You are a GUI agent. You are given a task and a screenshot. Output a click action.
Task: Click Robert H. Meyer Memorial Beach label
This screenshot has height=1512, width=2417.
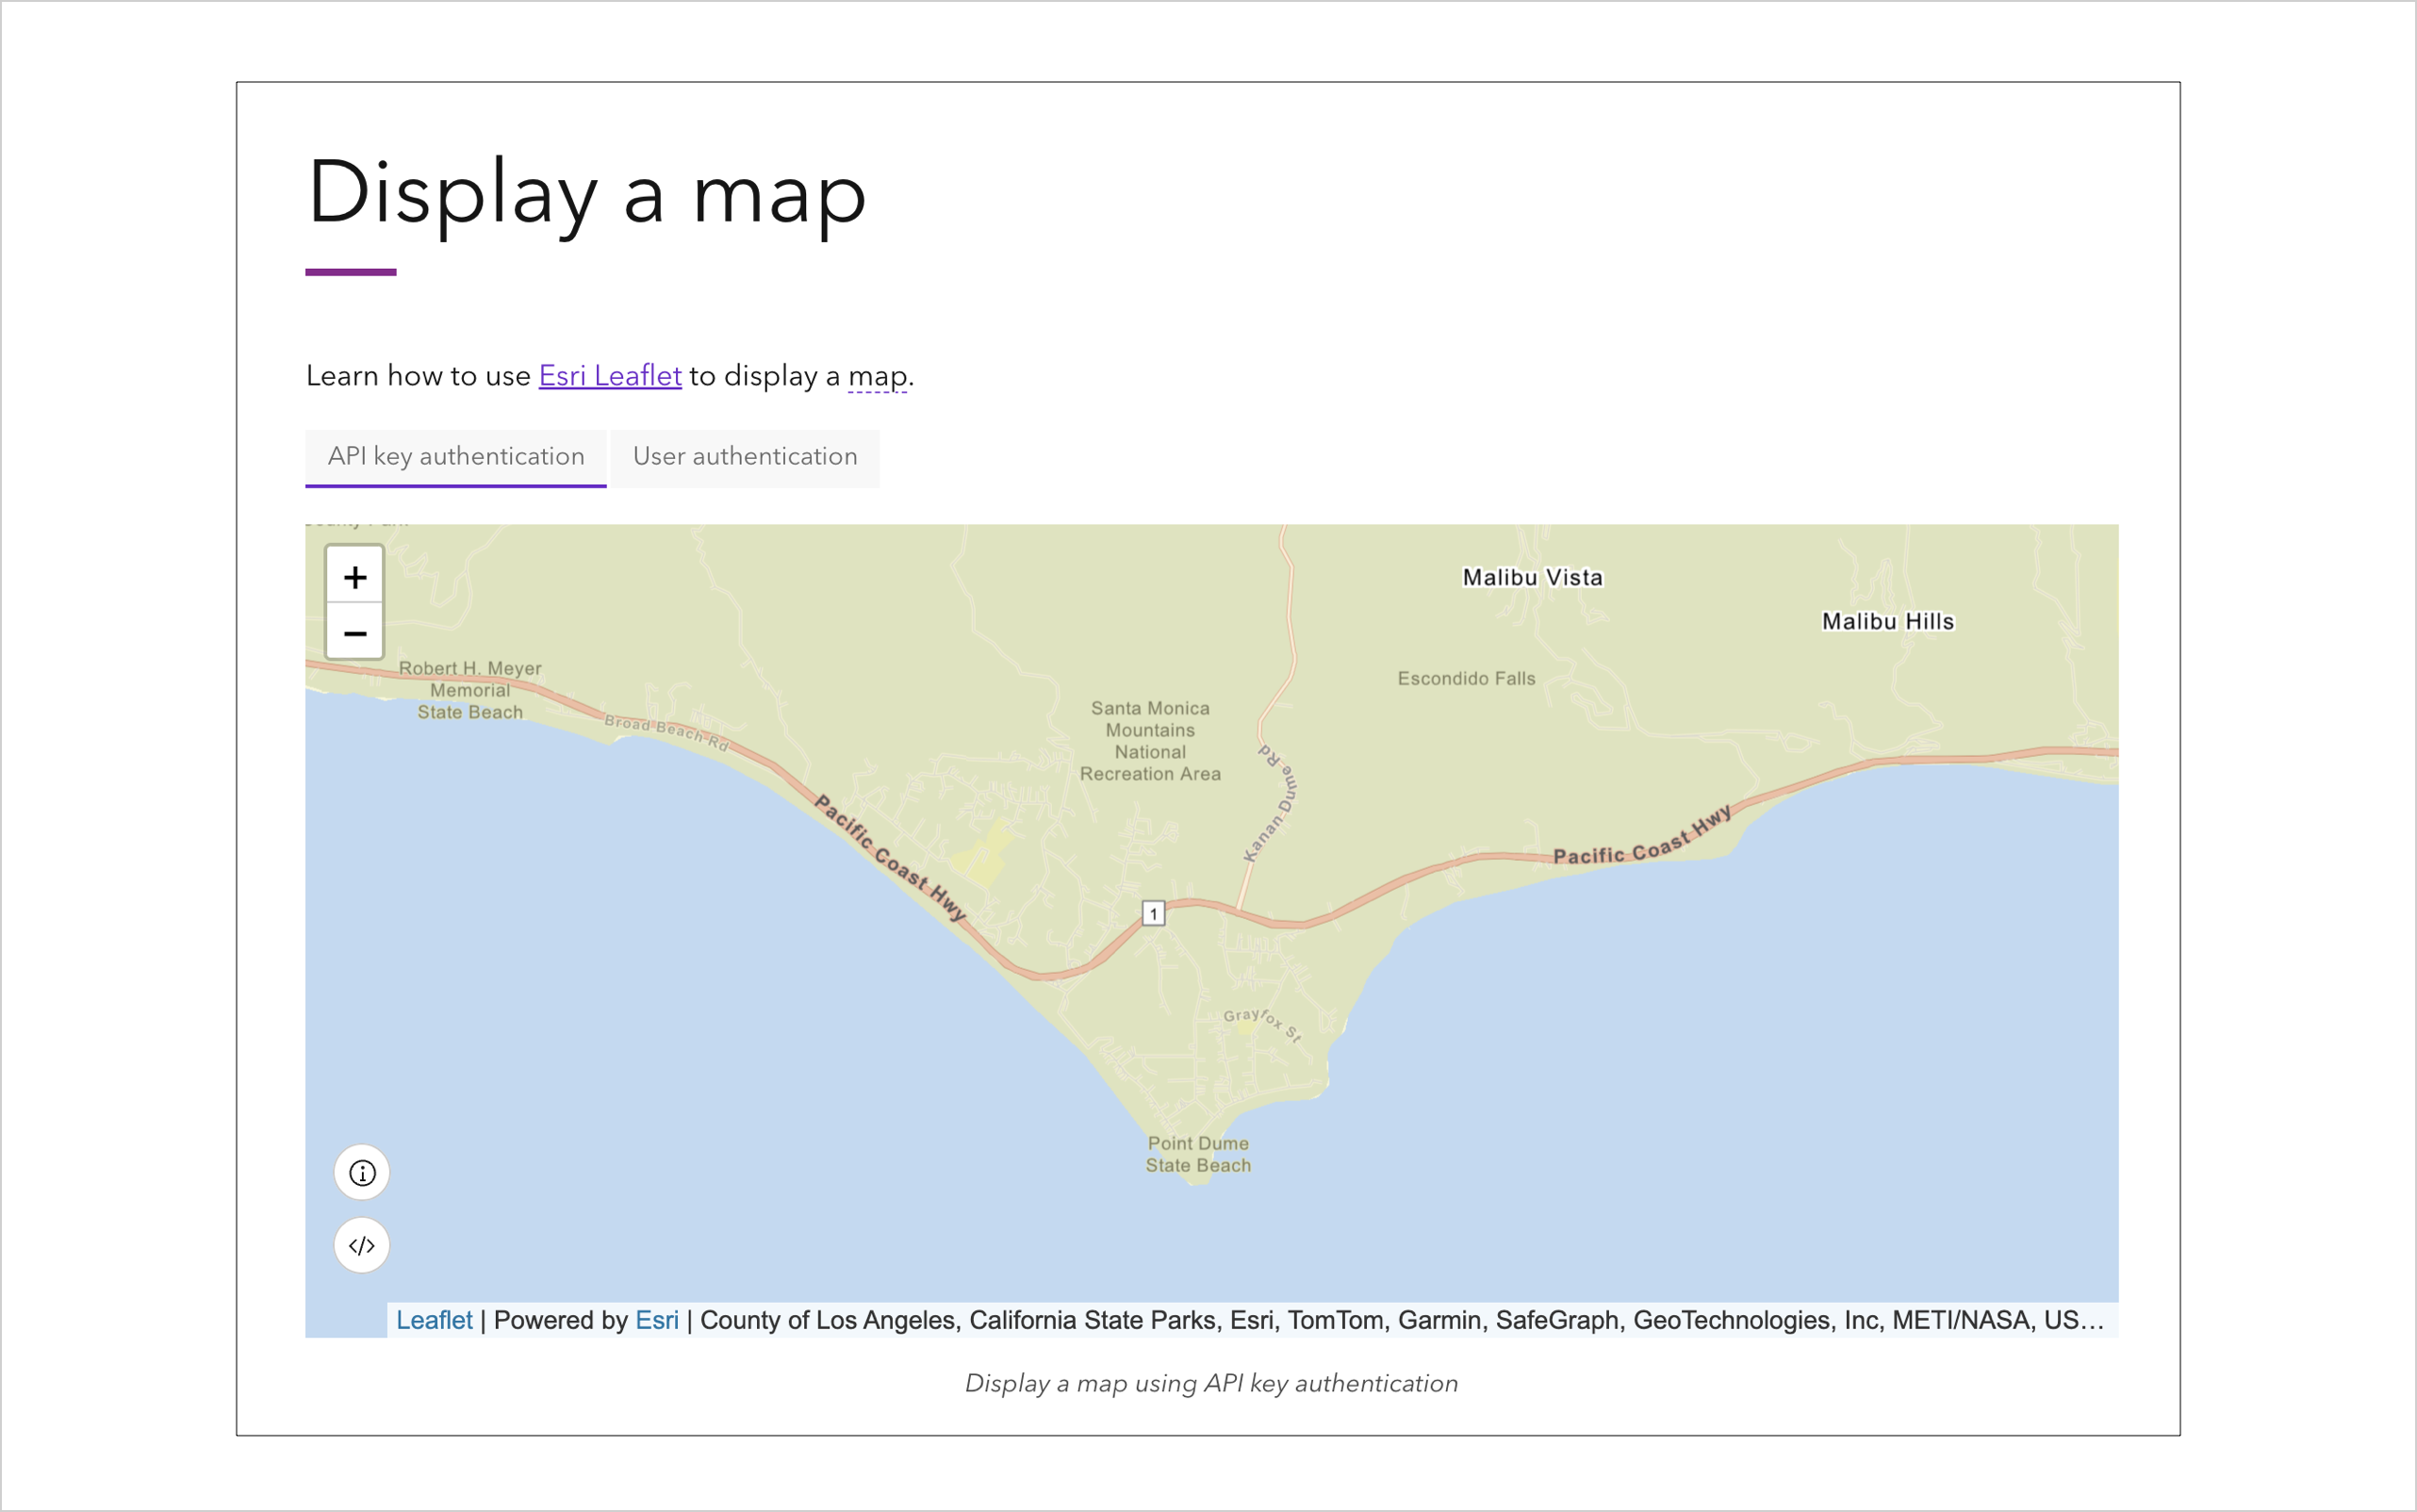click(x=470, y=690)
